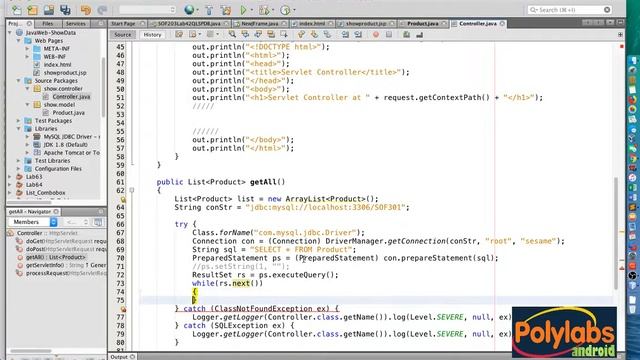Image resolution: width=640 pixels, height=360 pixels.
Task: Open the dropdown arrow beside the globe icon
Action: (x=198, y=10)
